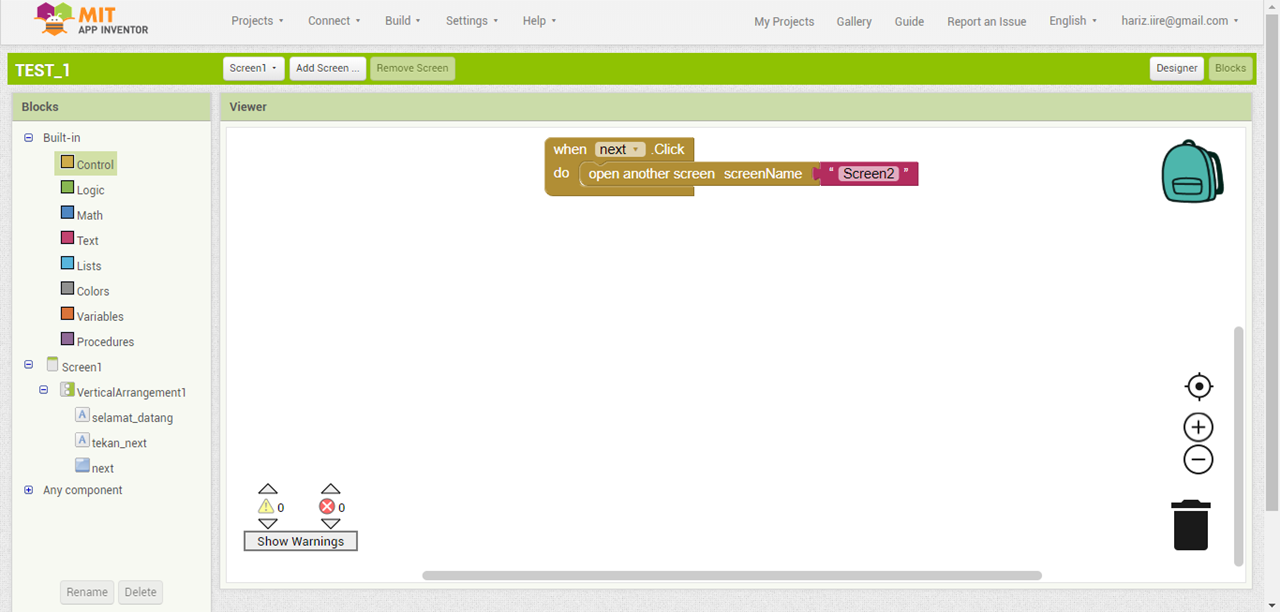This screenshot has width=1280, height=612.
Task: Click the center workspace crosshair icon
Action: pos(1198,387)
